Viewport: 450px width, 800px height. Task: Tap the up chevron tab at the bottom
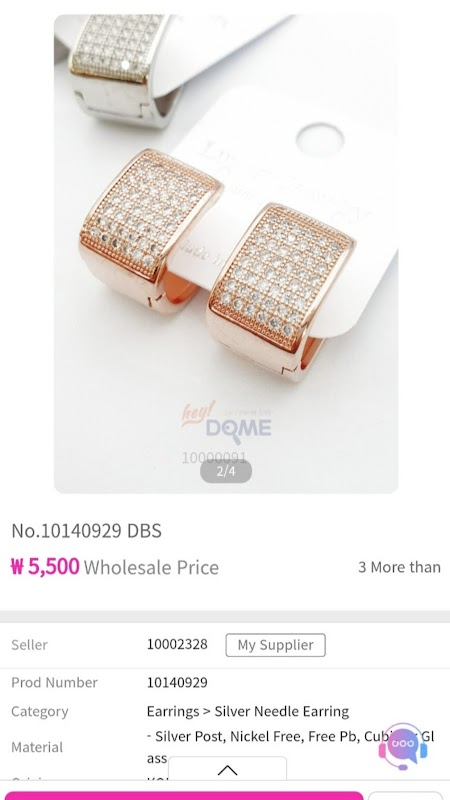pos(227,769)
